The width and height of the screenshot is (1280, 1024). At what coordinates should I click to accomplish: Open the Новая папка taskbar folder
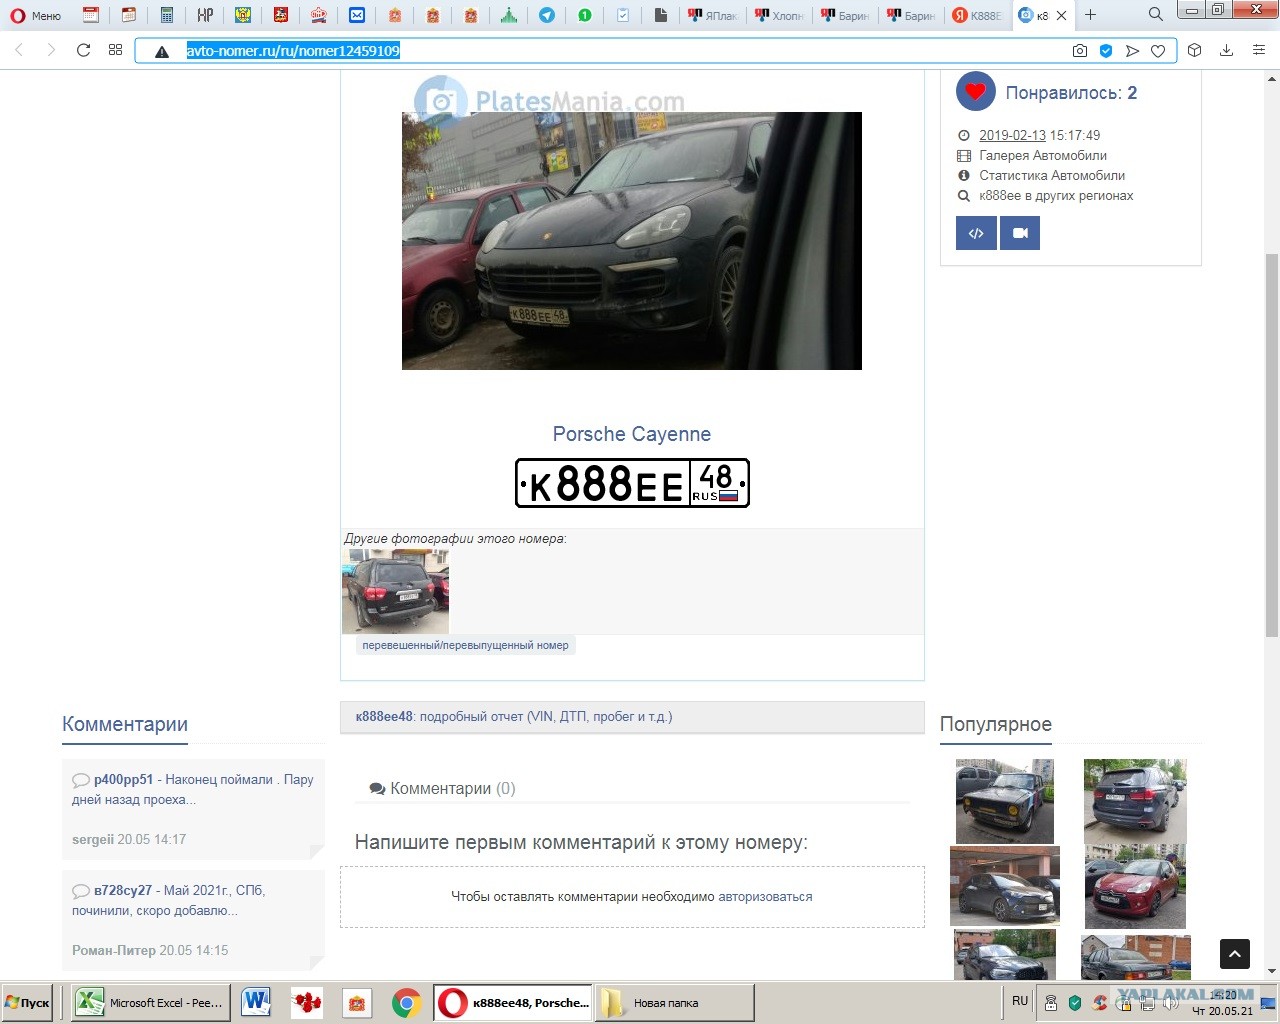[674, 1002]
